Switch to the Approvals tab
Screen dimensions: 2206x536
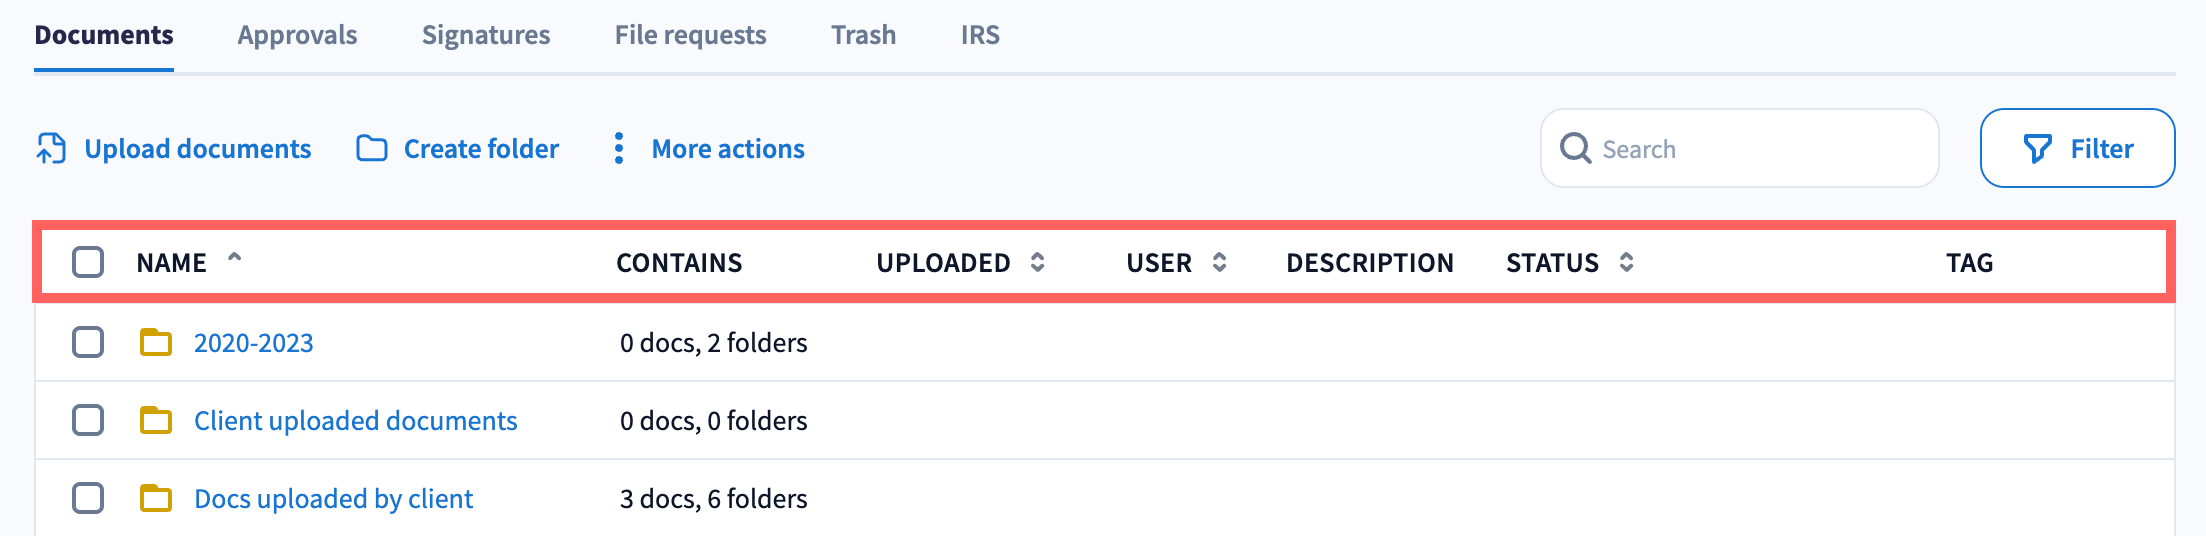point(297,35)
